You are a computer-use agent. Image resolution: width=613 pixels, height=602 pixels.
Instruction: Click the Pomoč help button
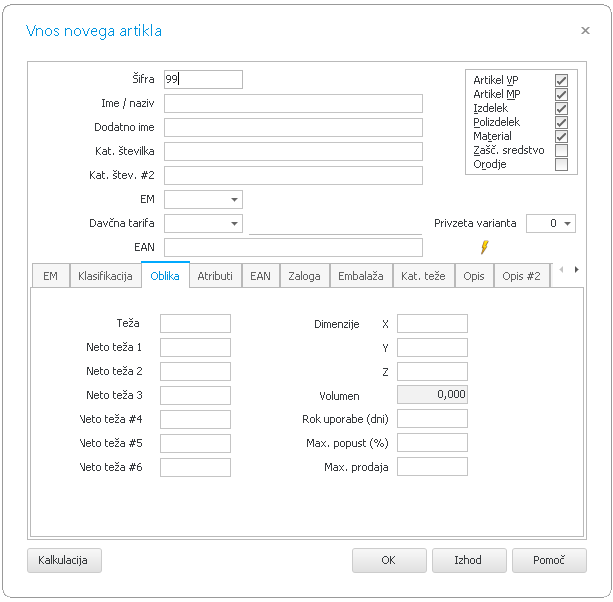click(549, 560)
